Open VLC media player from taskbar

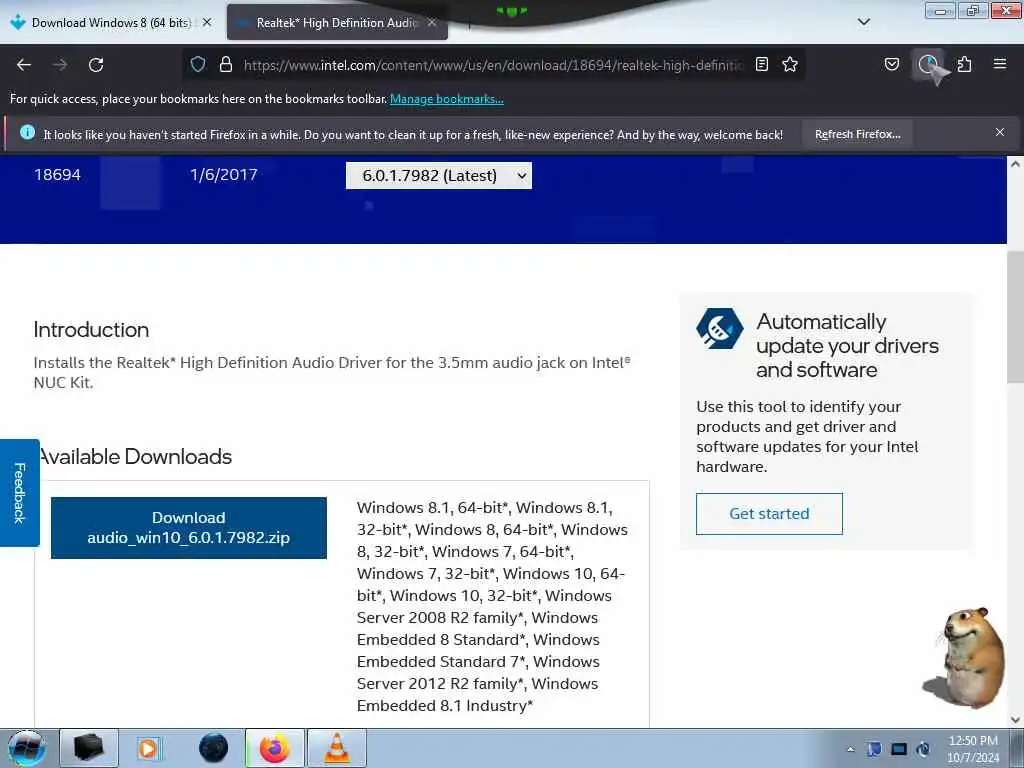pyautogui.click(x=337, y=748)
